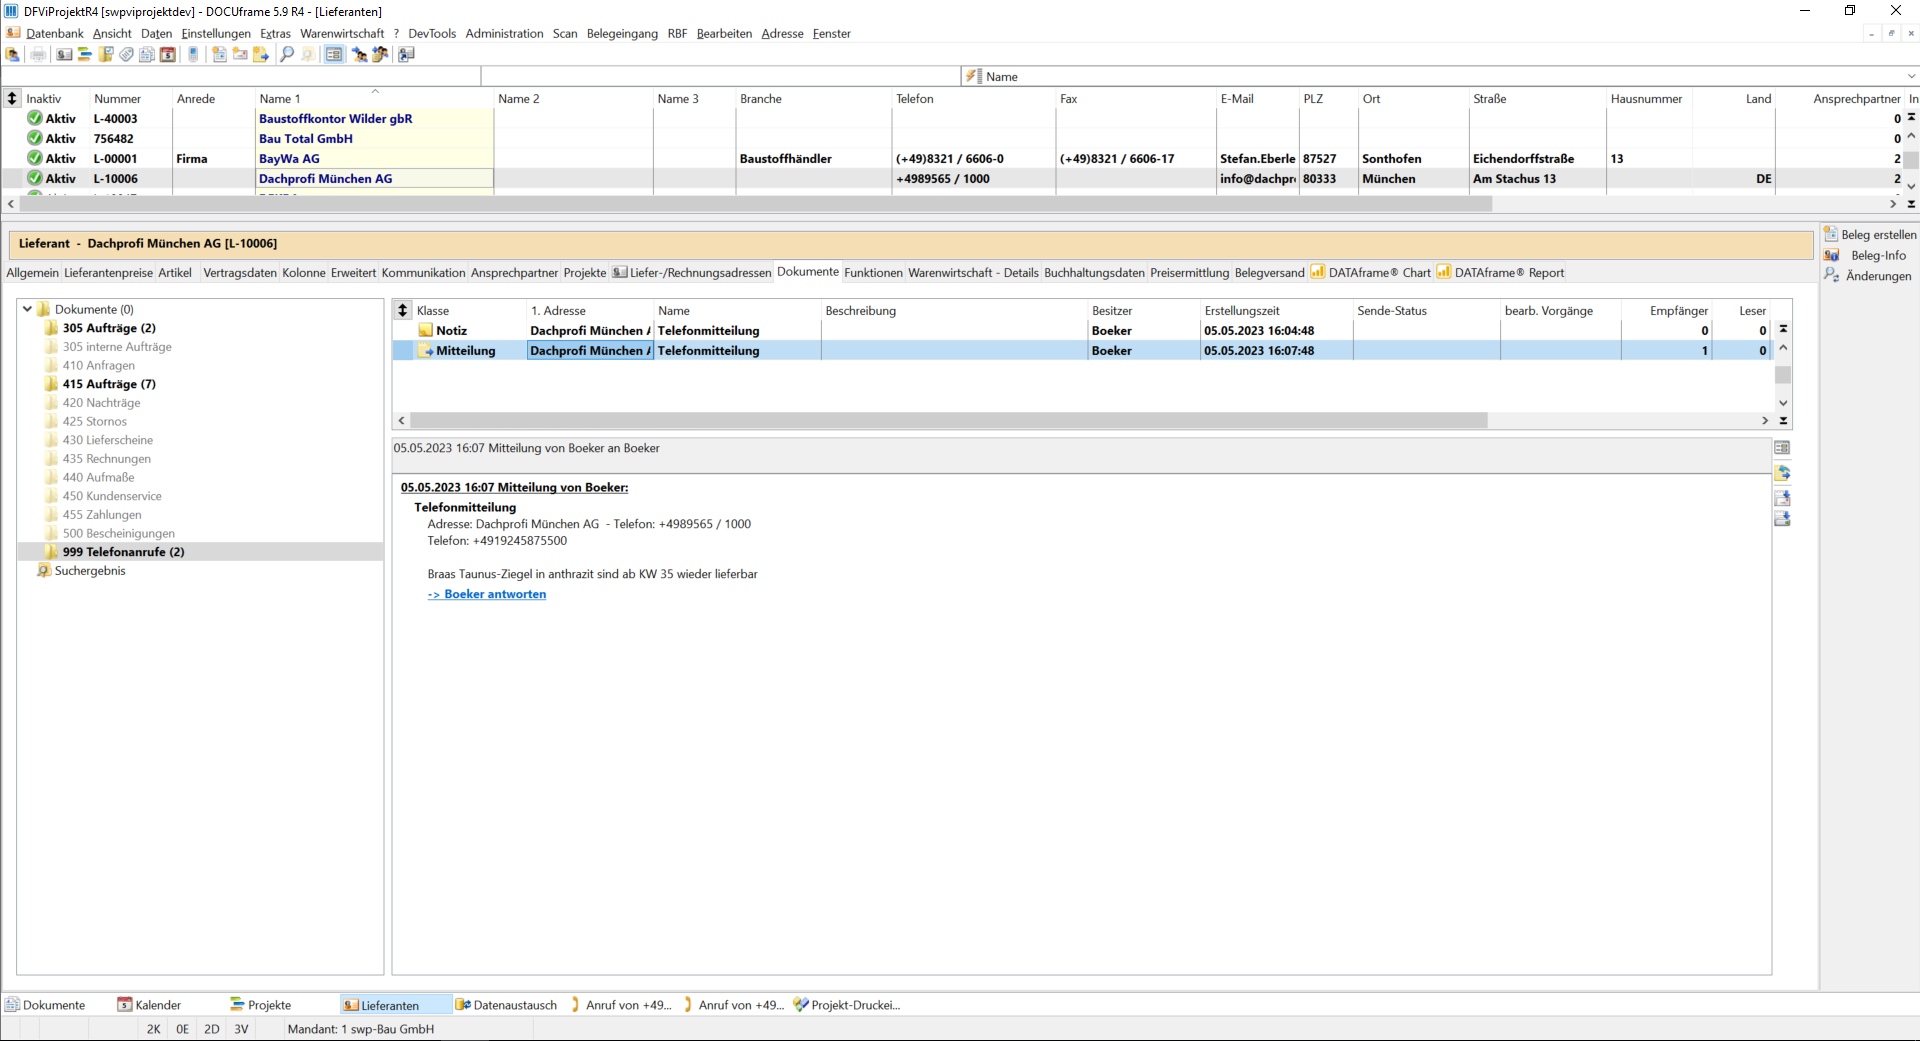This screenshot has height=1041, width=1920.
Task: Click the stacked documents toolbar icon
Action: pyautogui.click(x=147, y=54)
